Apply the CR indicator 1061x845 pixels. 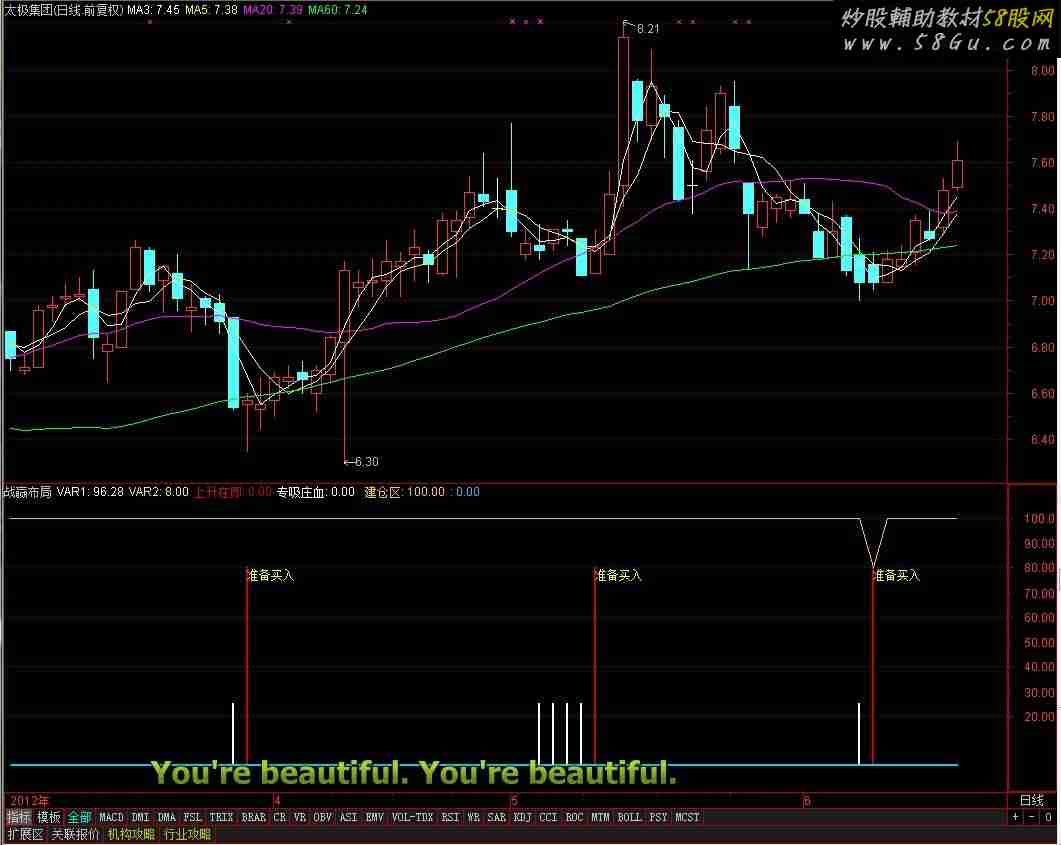pyautogui.click(x=279, y=817)
